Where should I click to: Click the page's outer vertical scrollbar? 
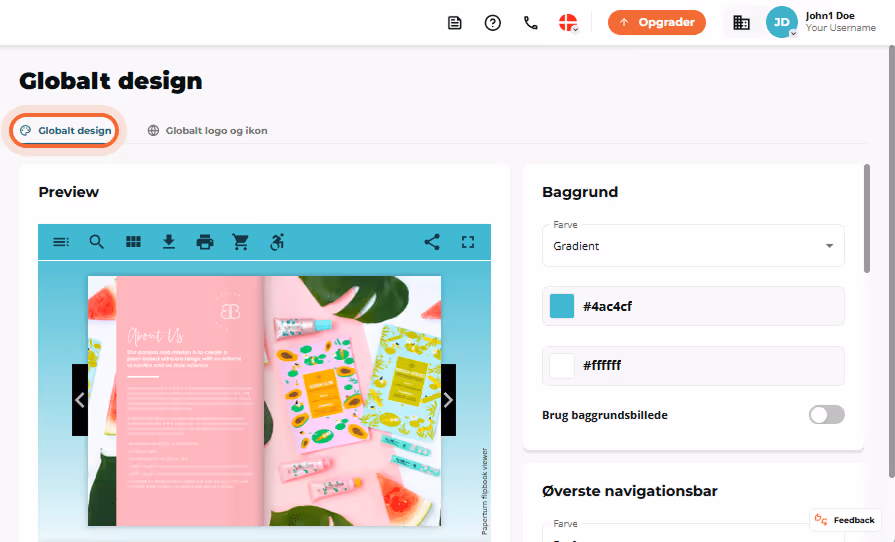892,261
